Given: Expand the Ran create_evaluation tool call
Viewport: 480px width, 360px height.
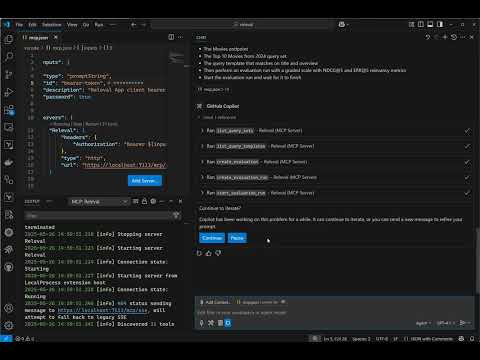Looking at the screenshot, I should (x=335, y=162).
